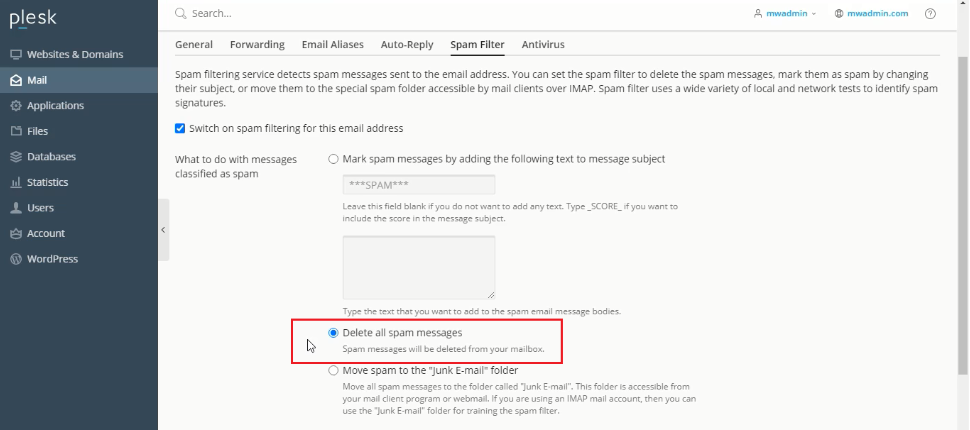Switch to the General tab
Viewport: 970px width, 430px height.
(x=194, y=45)
